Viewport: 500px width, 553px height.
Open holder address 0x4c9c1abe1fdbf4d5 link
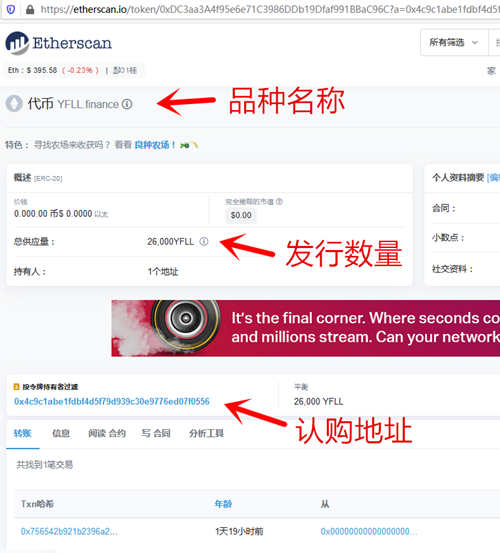112,401
